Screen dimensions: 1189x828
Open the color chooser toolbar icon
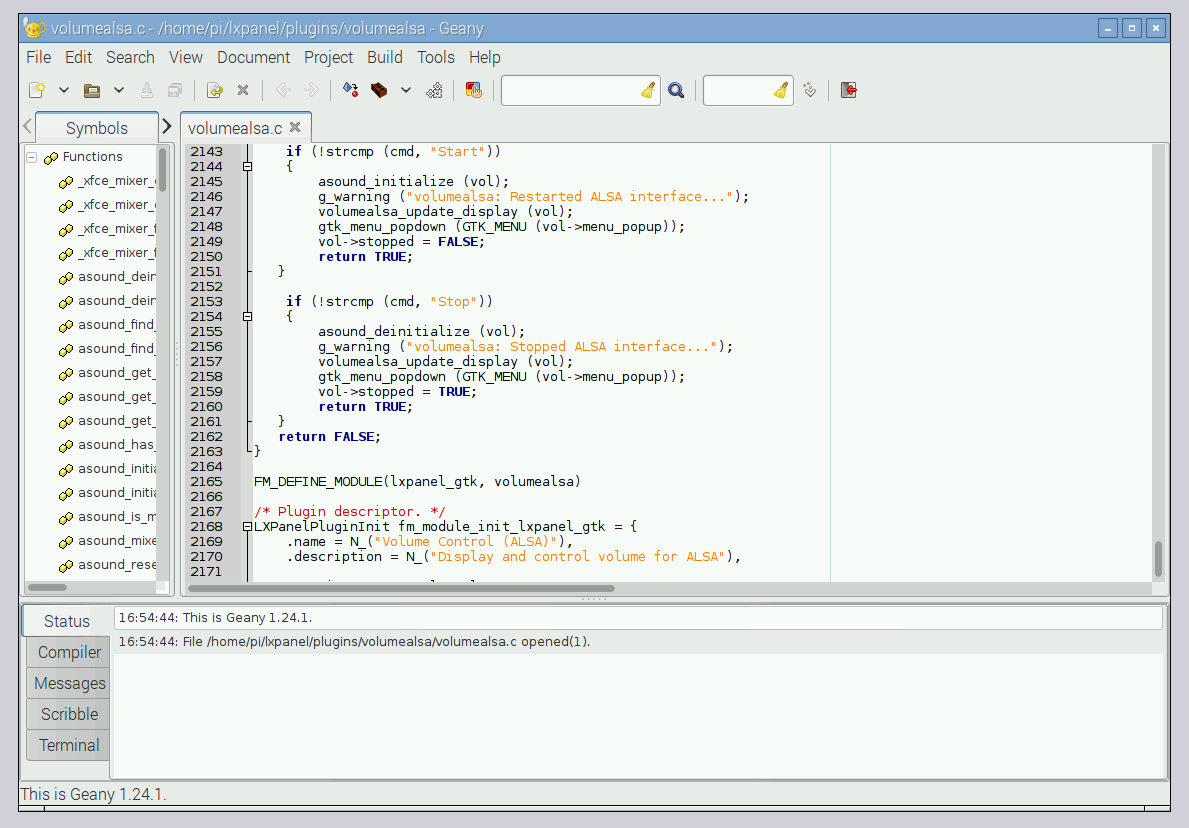[474, 90]
